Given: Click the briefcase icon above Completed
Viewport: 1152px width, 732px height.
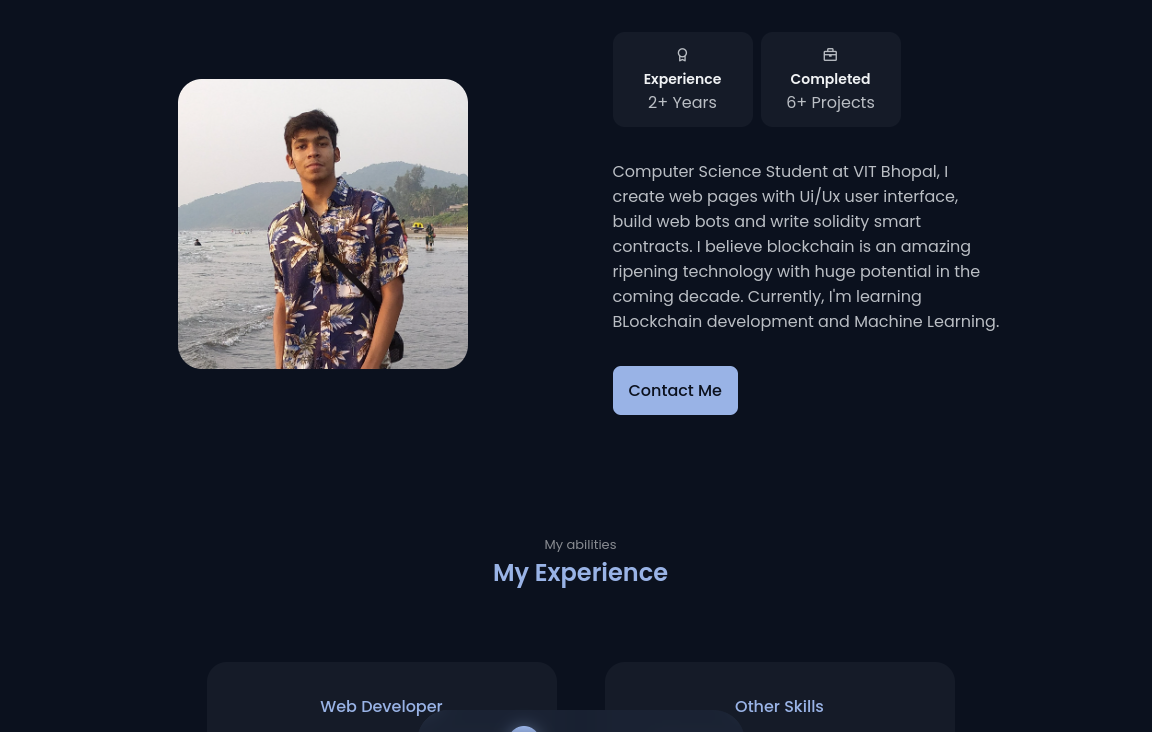Looking at the screenshot, I should (x=830, y=55).
